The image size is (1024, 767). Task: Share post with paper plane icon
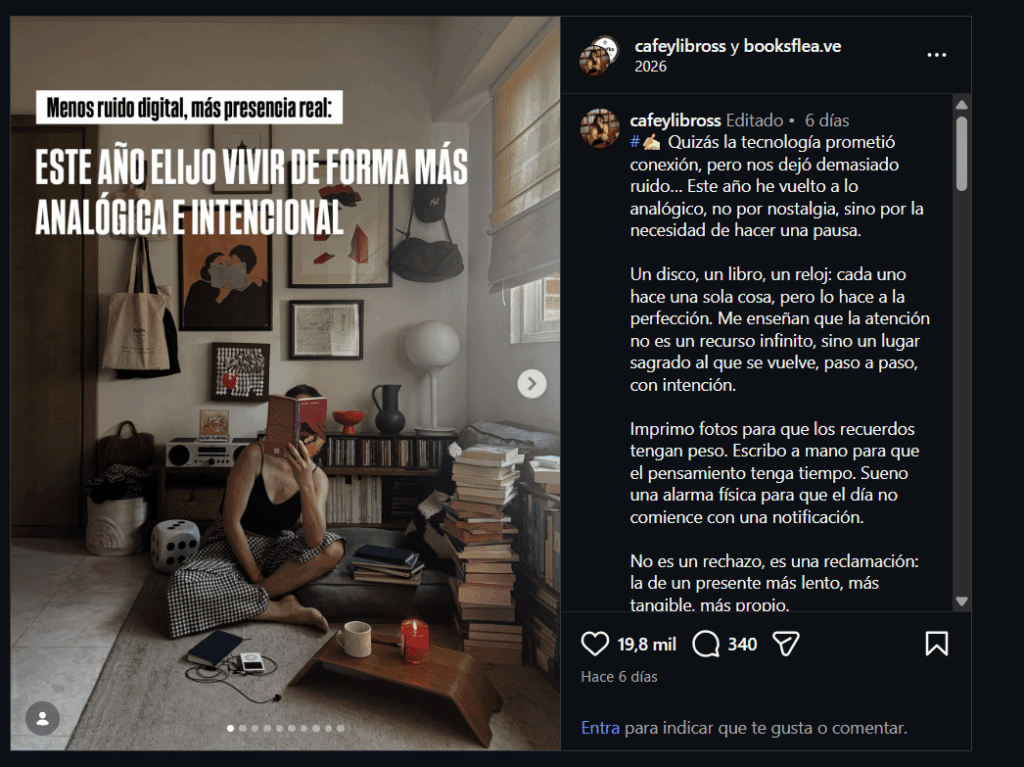pos(786,644)
